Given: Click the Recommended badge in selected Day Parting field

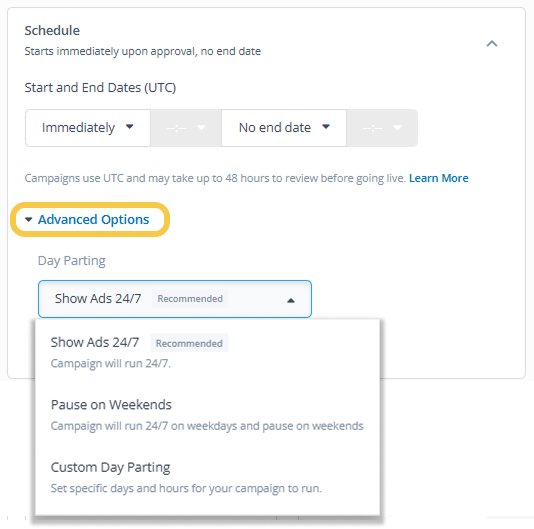Looking at the screenshot, I should pyautogui.click(x=190, y=299).
